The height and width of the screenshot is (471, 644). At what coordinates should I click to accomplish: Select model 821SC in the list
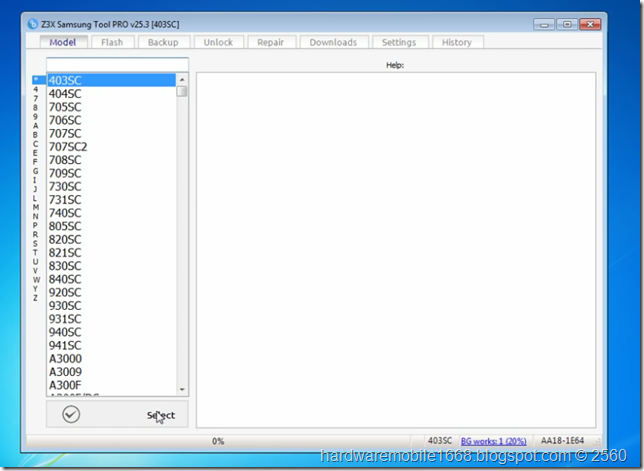pos(111,253)
